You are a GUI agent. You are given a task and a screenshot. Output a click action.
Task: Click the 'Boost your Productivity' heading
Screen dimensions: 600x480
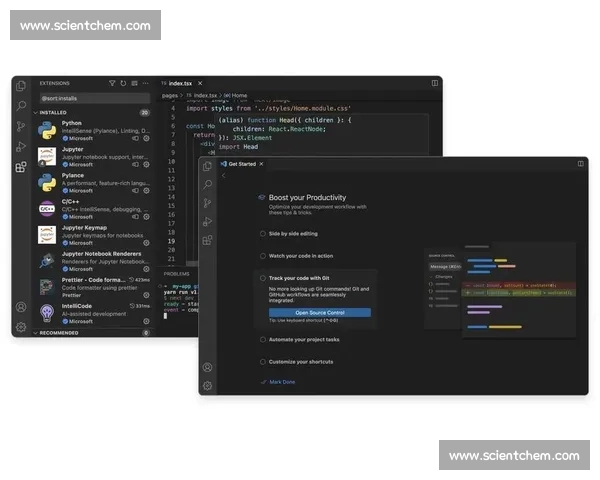pyautogui.click(x=307, y=198)
